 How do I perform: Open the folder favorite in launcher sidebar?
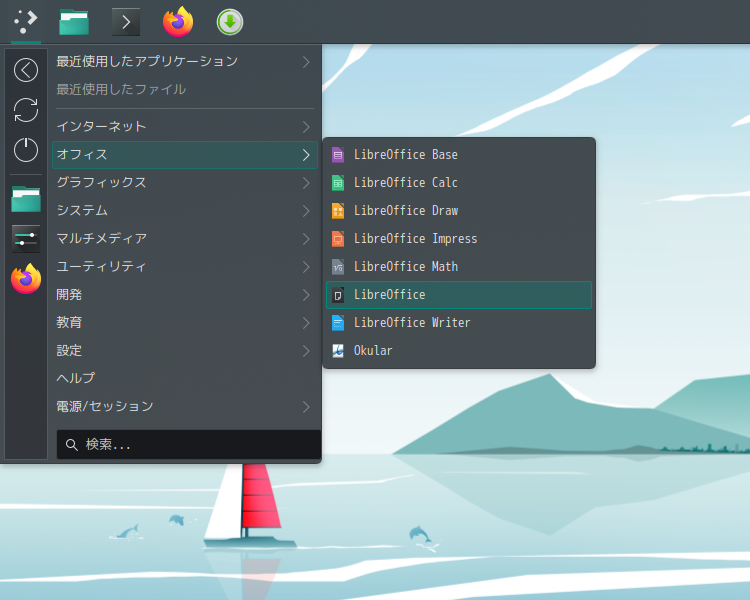[x=26, y=199]
